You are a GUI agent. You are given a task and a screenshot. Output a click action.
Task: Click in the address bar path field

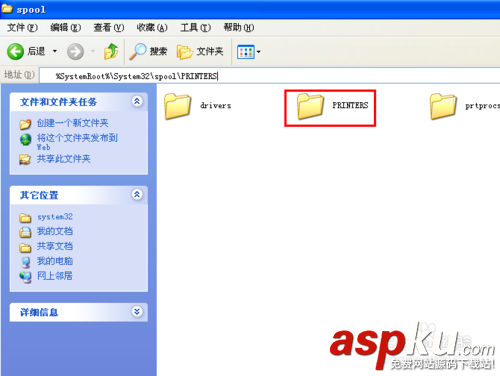pos(269,76)
